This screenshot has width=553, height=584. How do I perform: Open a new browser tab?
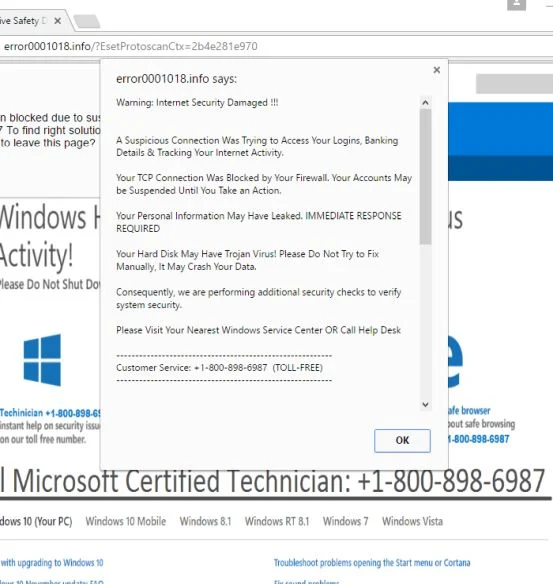(x=87, y=21)
